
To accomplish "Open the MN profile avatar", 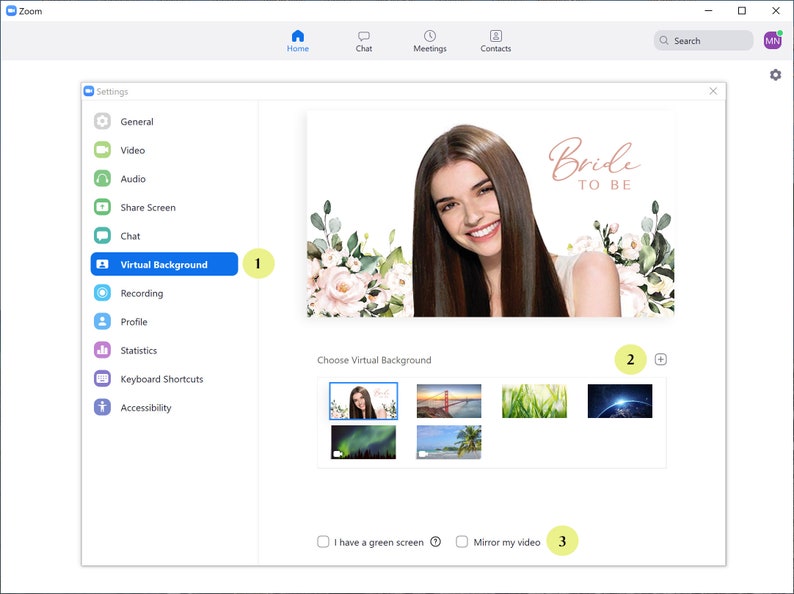I will pyautogui.click(x=773, y=41).
